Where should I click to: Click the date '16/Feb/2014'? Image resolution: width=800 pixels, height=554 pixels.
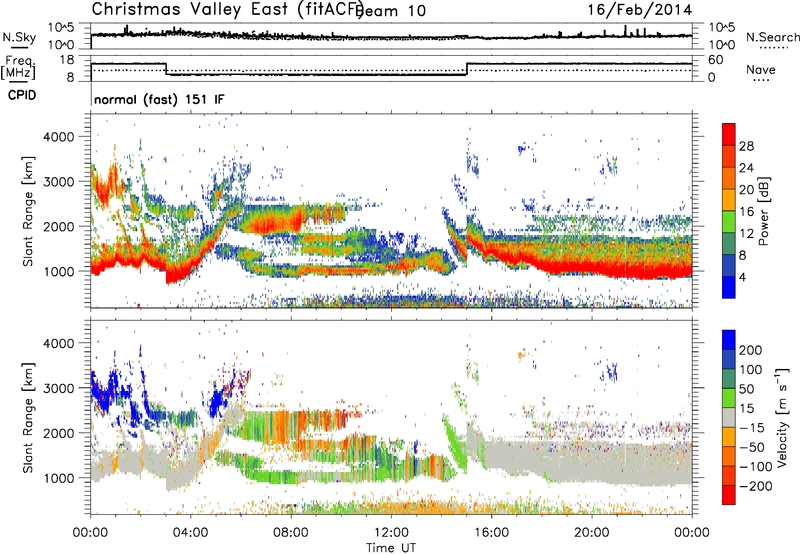[640, 10]
